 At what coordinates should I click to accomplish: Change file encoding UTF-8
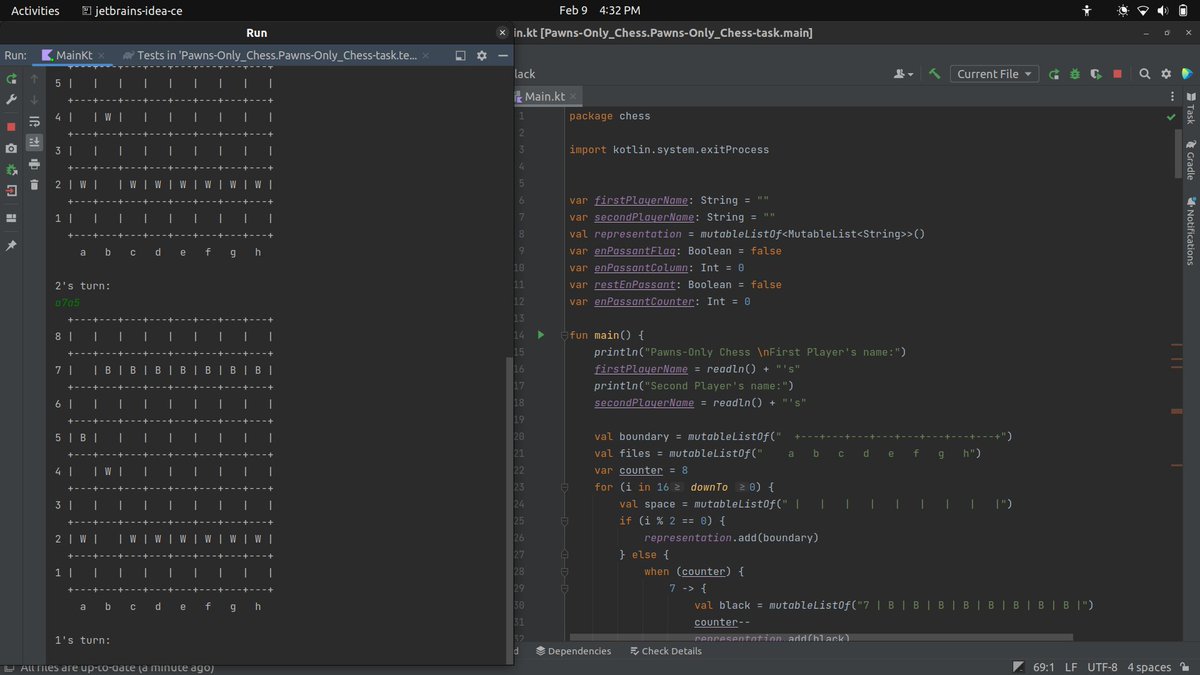point(1102,667)
